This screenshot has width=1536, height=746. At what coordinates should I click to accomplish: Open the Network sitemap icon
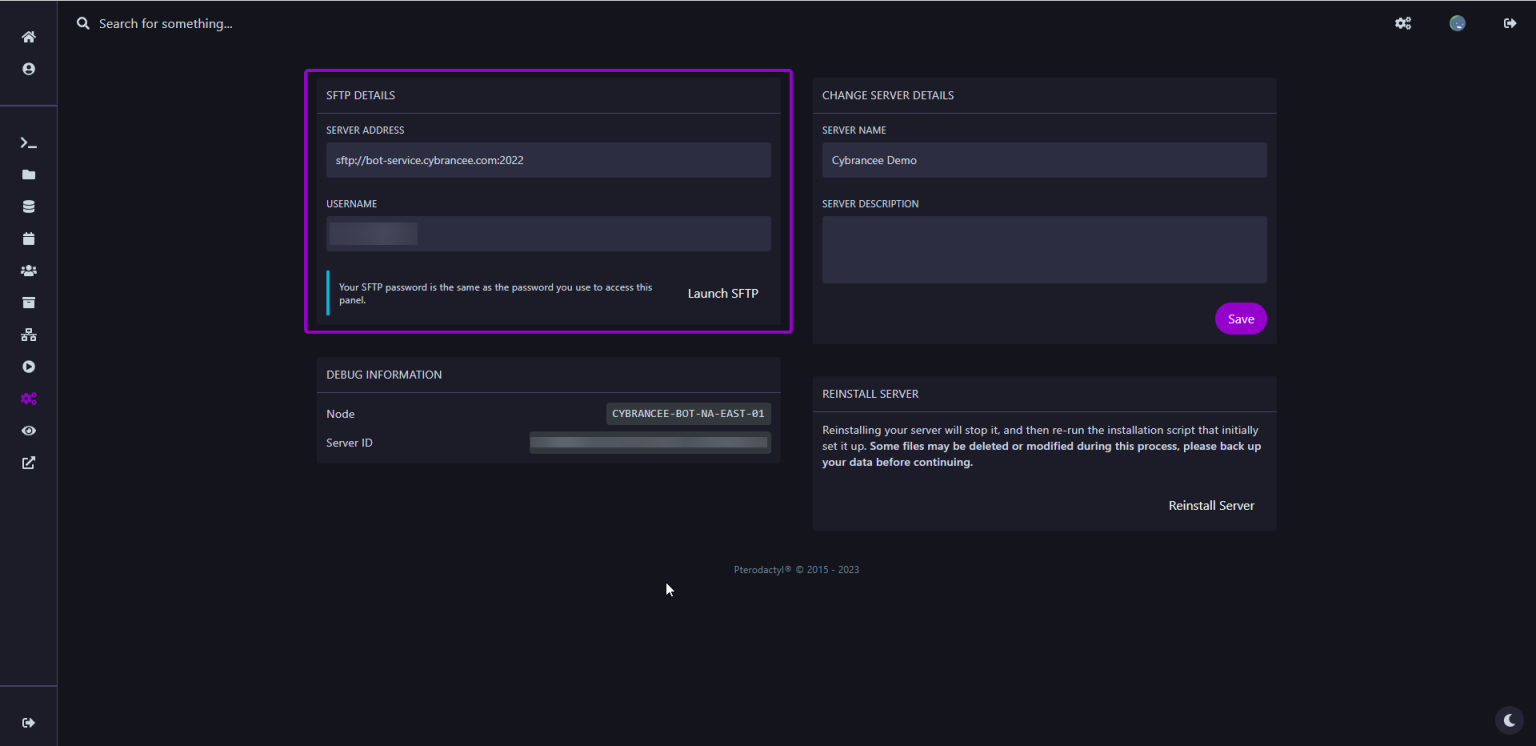click(x=28, y=334)
